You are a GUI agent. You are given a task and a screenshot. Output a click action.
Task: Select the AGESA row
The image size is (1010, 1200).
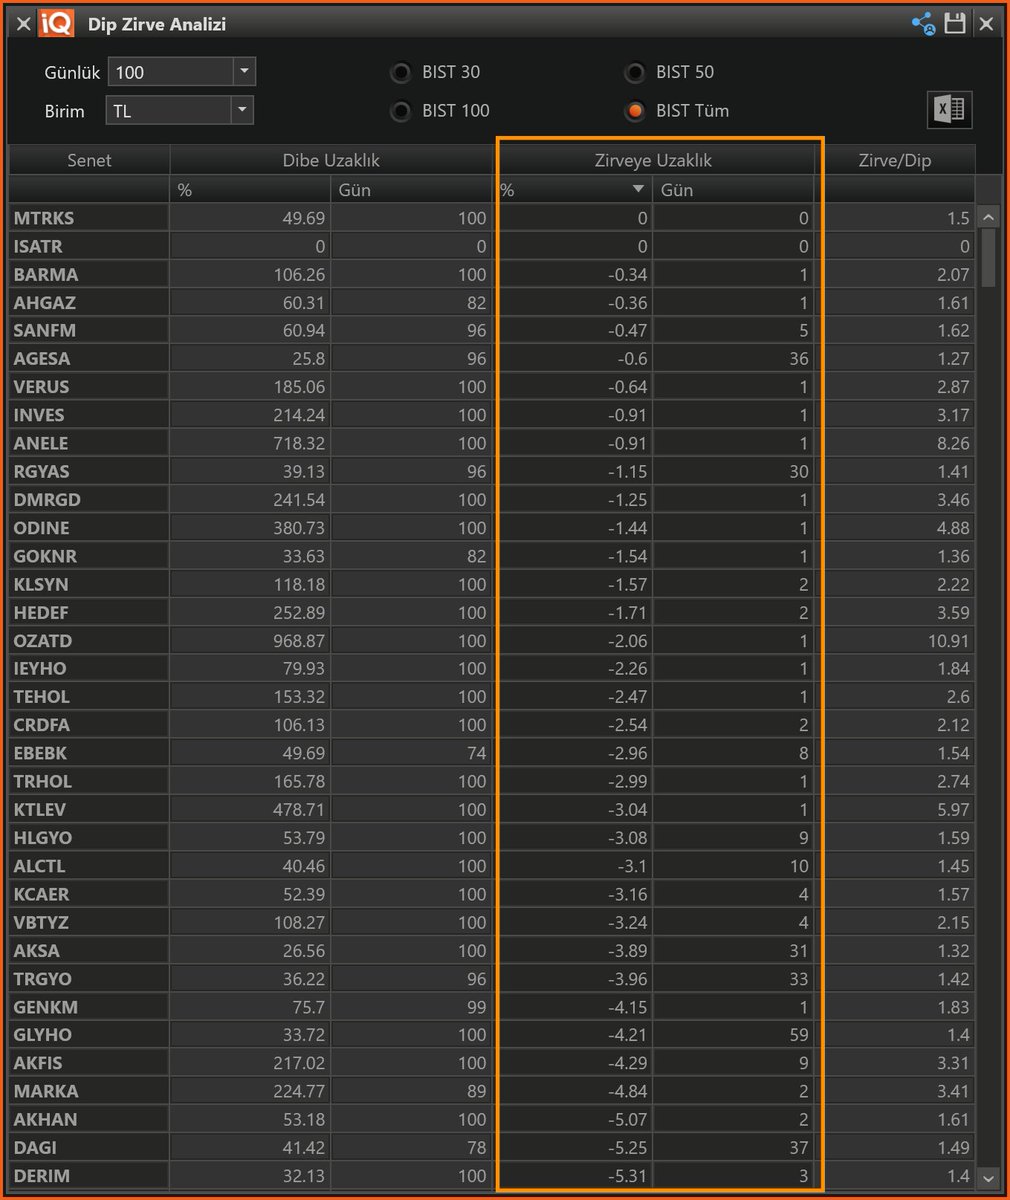click(x=492, y=359)
